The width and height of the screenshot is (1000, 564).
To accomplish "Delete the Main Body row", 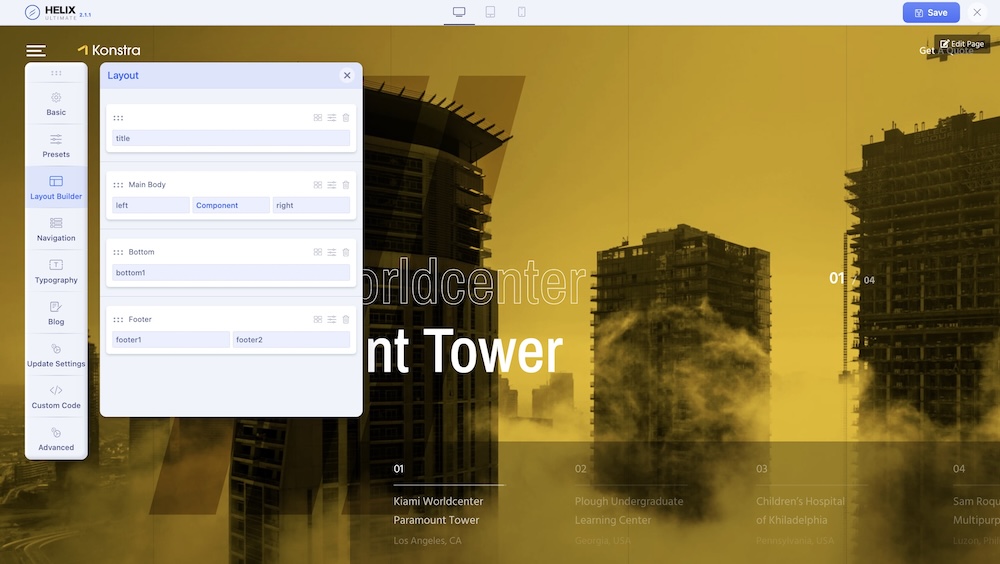I will point(346,185).
